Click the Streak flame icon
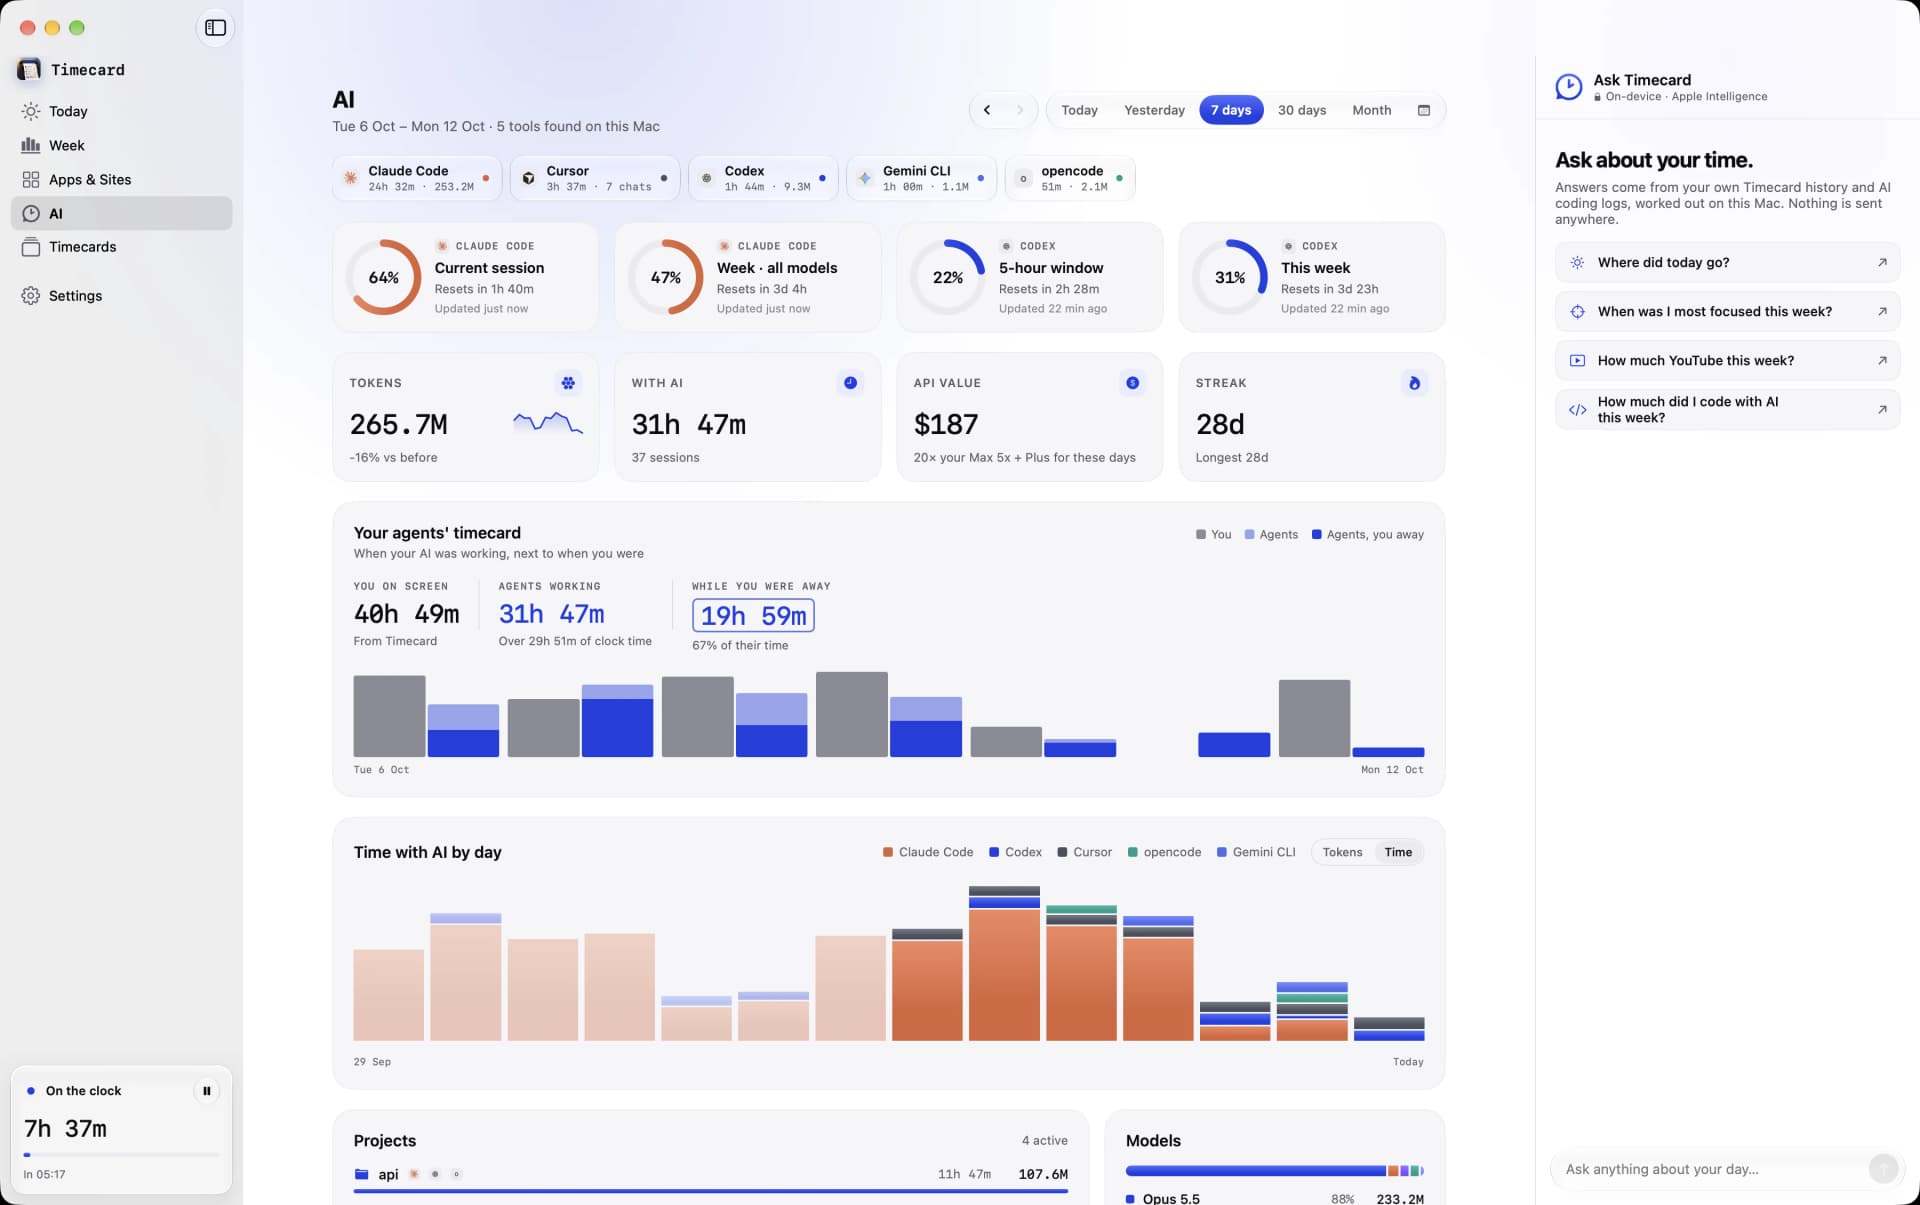Screen dimensions: 1920x1205 (1414, 383)
